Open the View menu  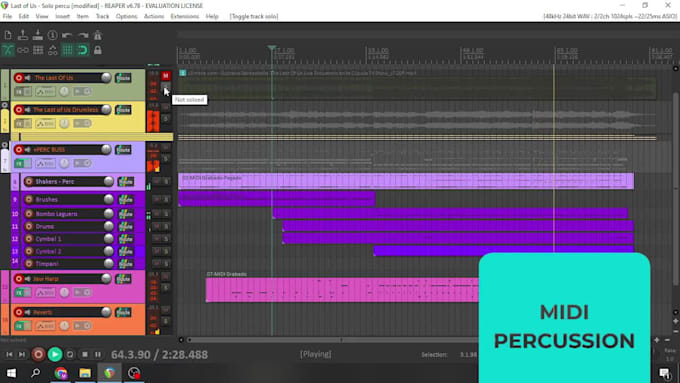(x=42, y=16)
